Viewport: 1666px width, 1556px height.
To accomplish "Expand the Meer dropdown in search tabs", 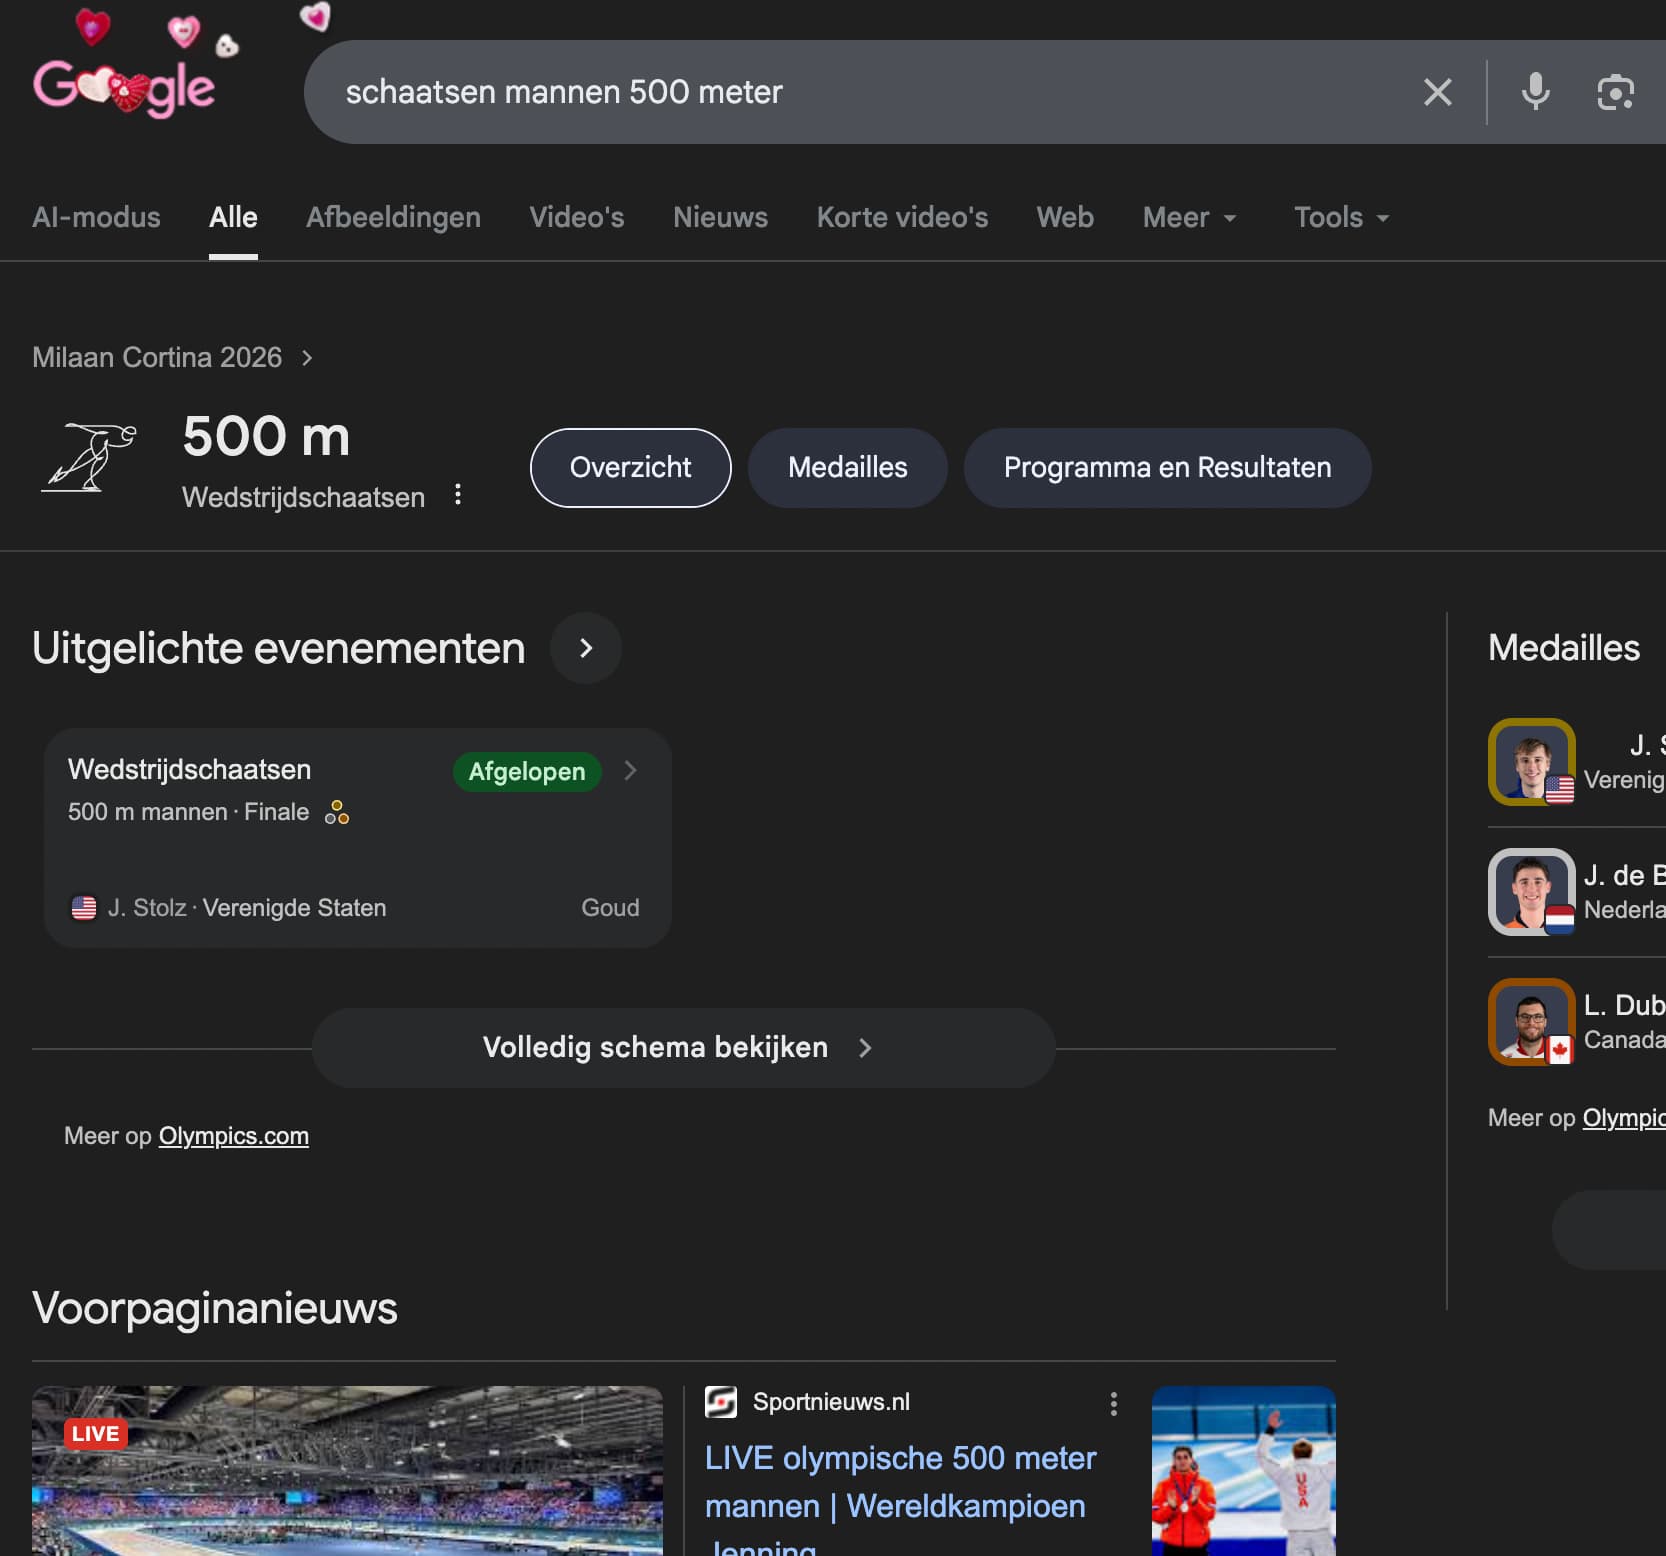I will coord(1189,218).
